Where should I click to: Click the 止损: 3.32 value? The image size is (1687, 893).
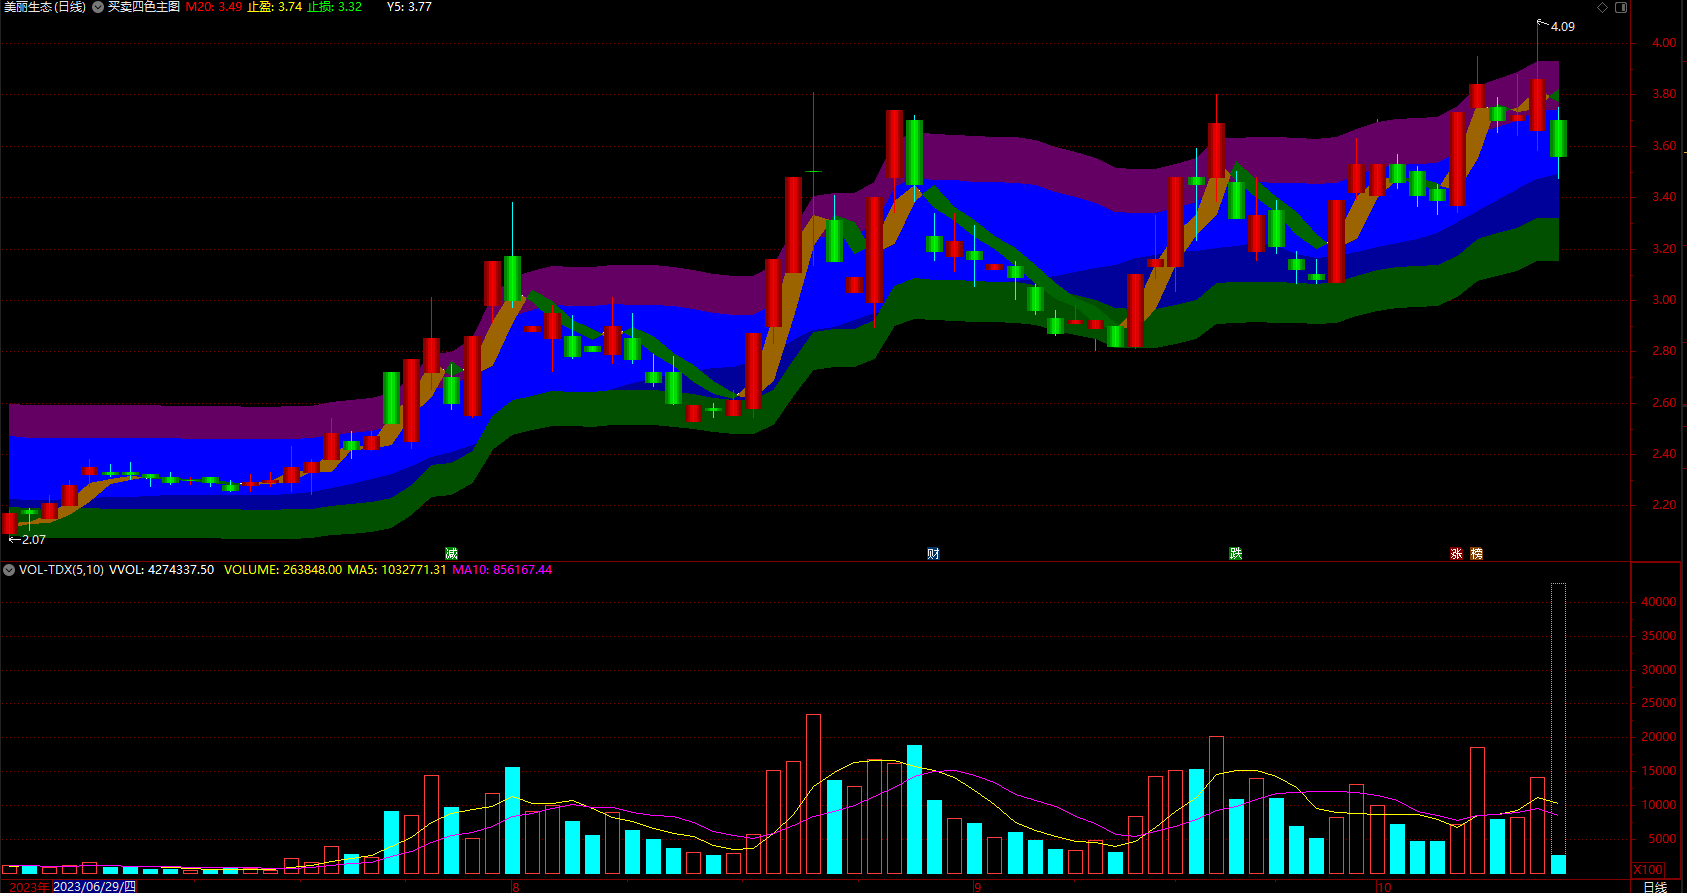tap(335, 7)
